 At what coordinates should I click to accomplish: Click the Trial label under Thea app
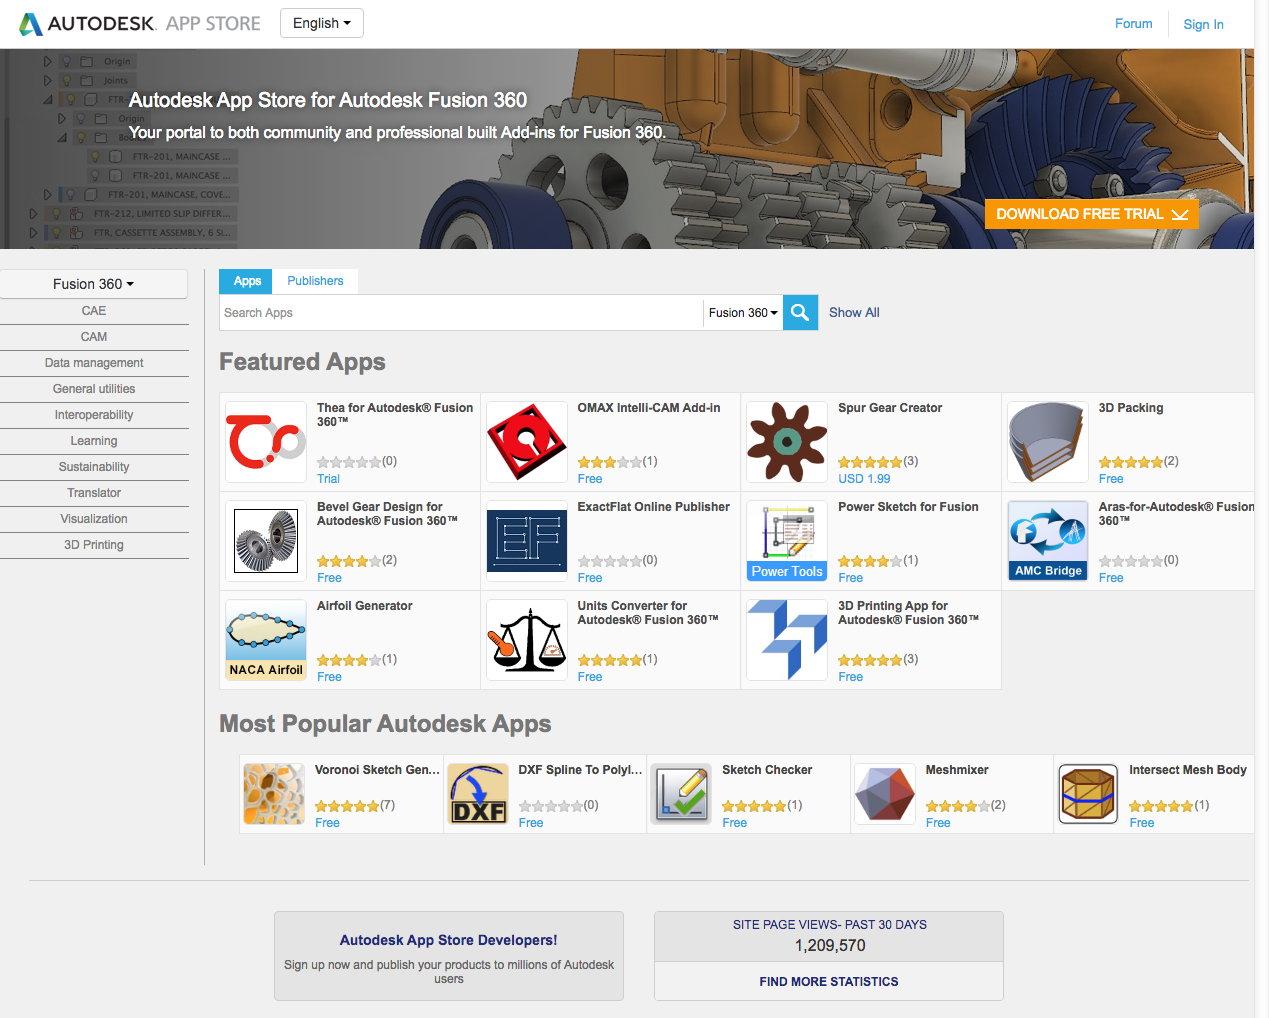pos(328,479)
